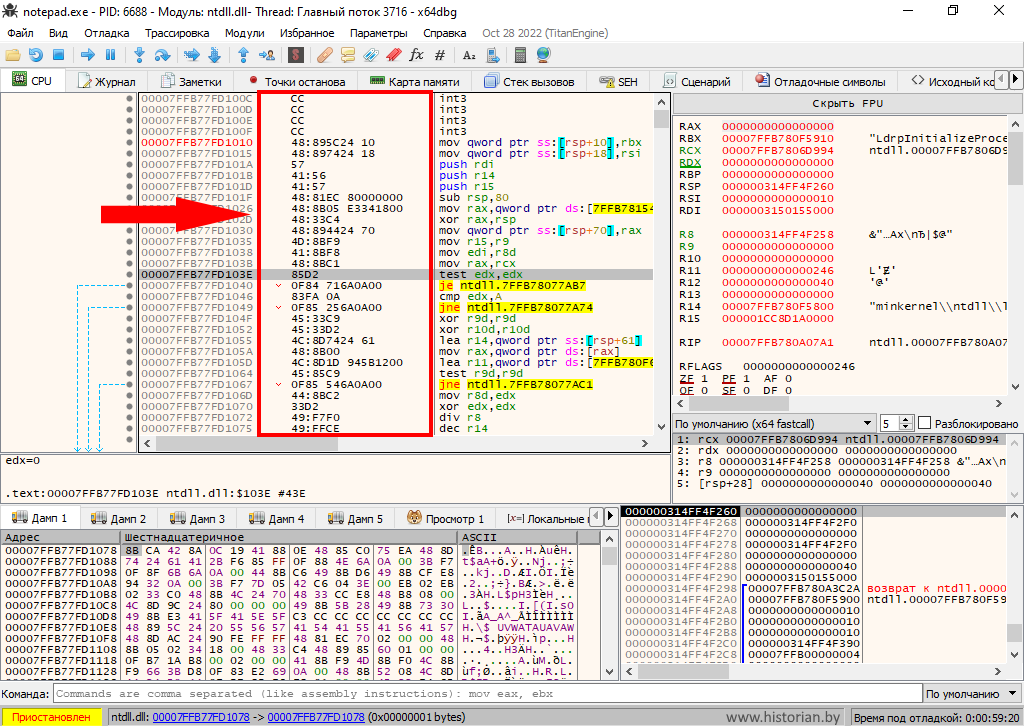Image resolution: width=1024 pixels, height=726 pixels.
Task: Click the Run arrow toolbar icon
Action: tap(87, 54)
